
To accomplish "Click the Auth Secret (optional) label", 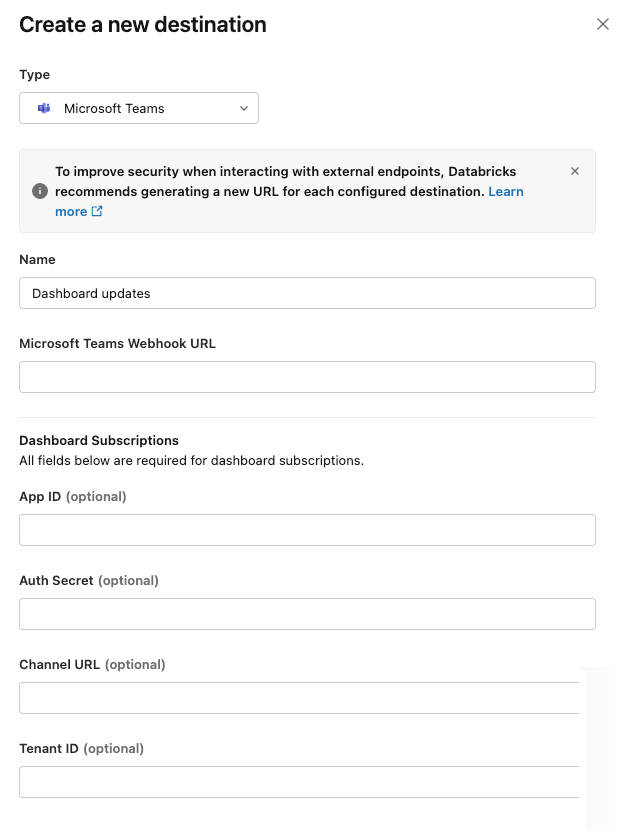I will [89, 581].
